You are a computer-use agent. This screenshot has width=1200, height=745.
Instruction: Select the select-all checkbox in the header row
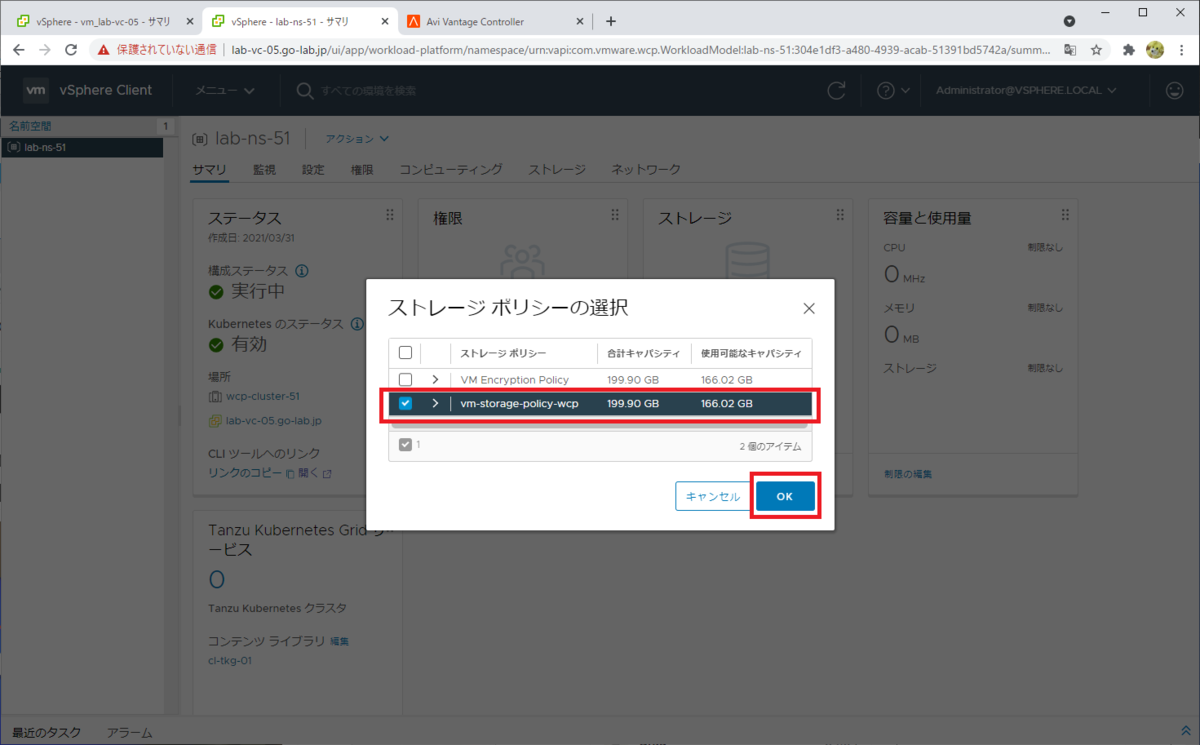pos(405,352)
